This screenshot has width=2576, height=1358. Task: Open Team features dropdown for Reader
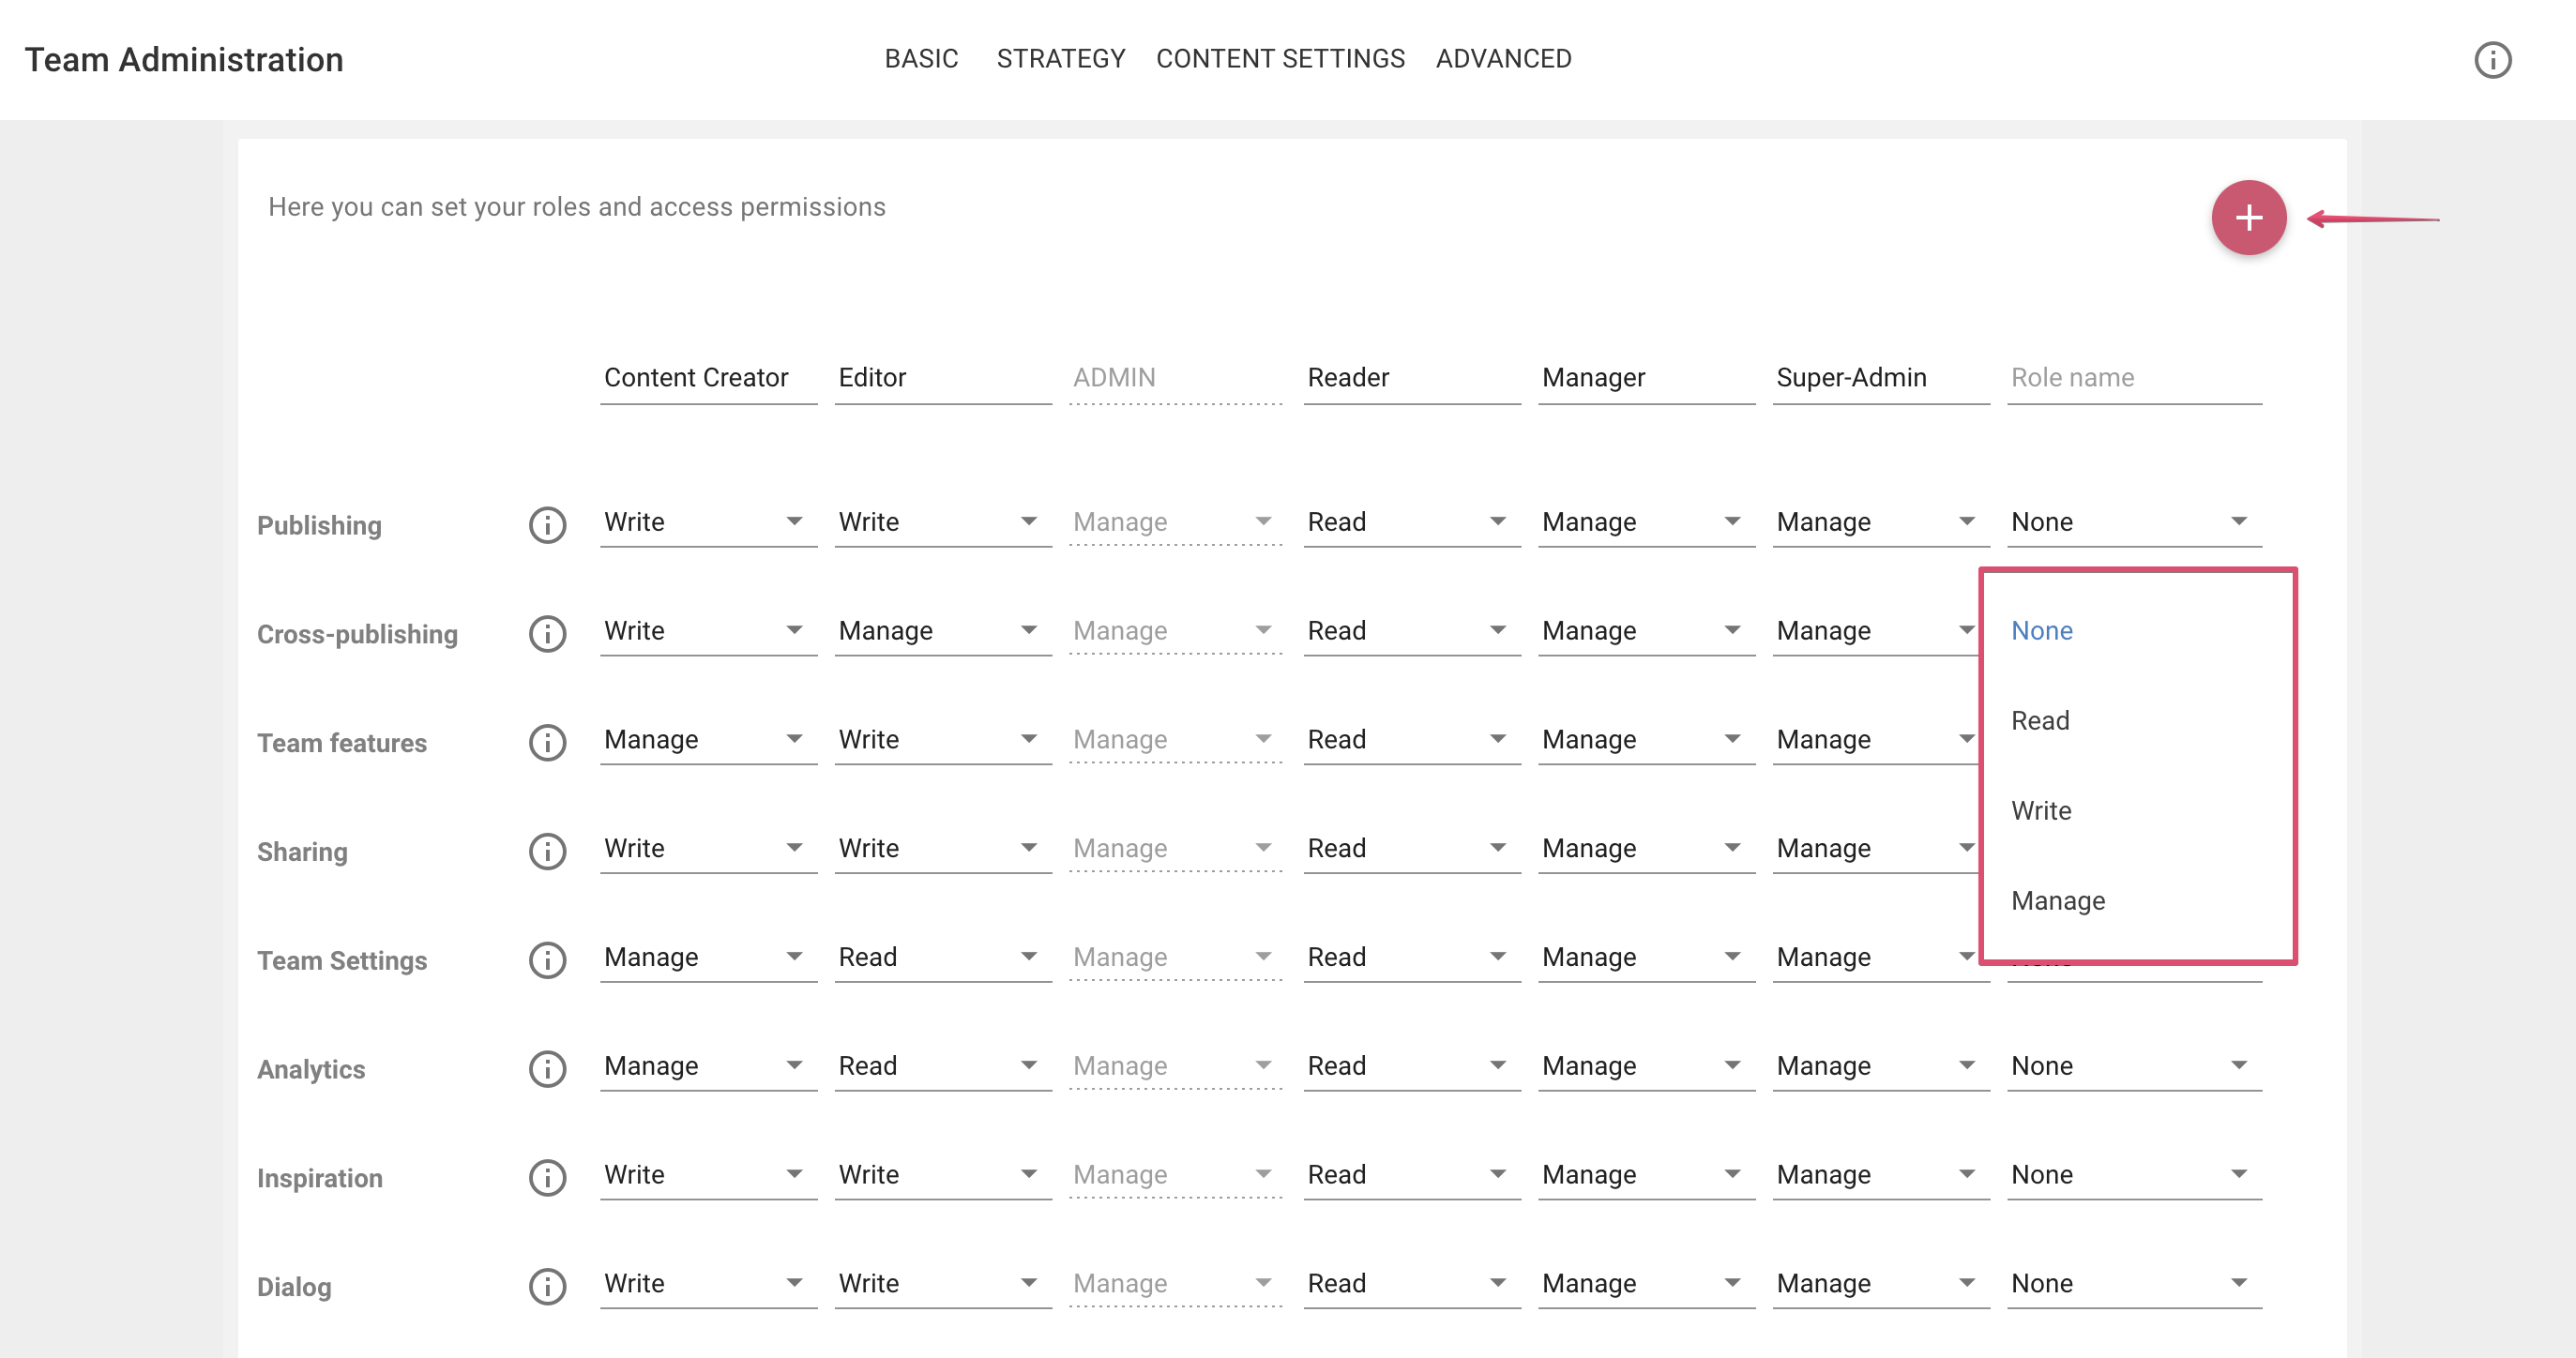[1412, 740]
